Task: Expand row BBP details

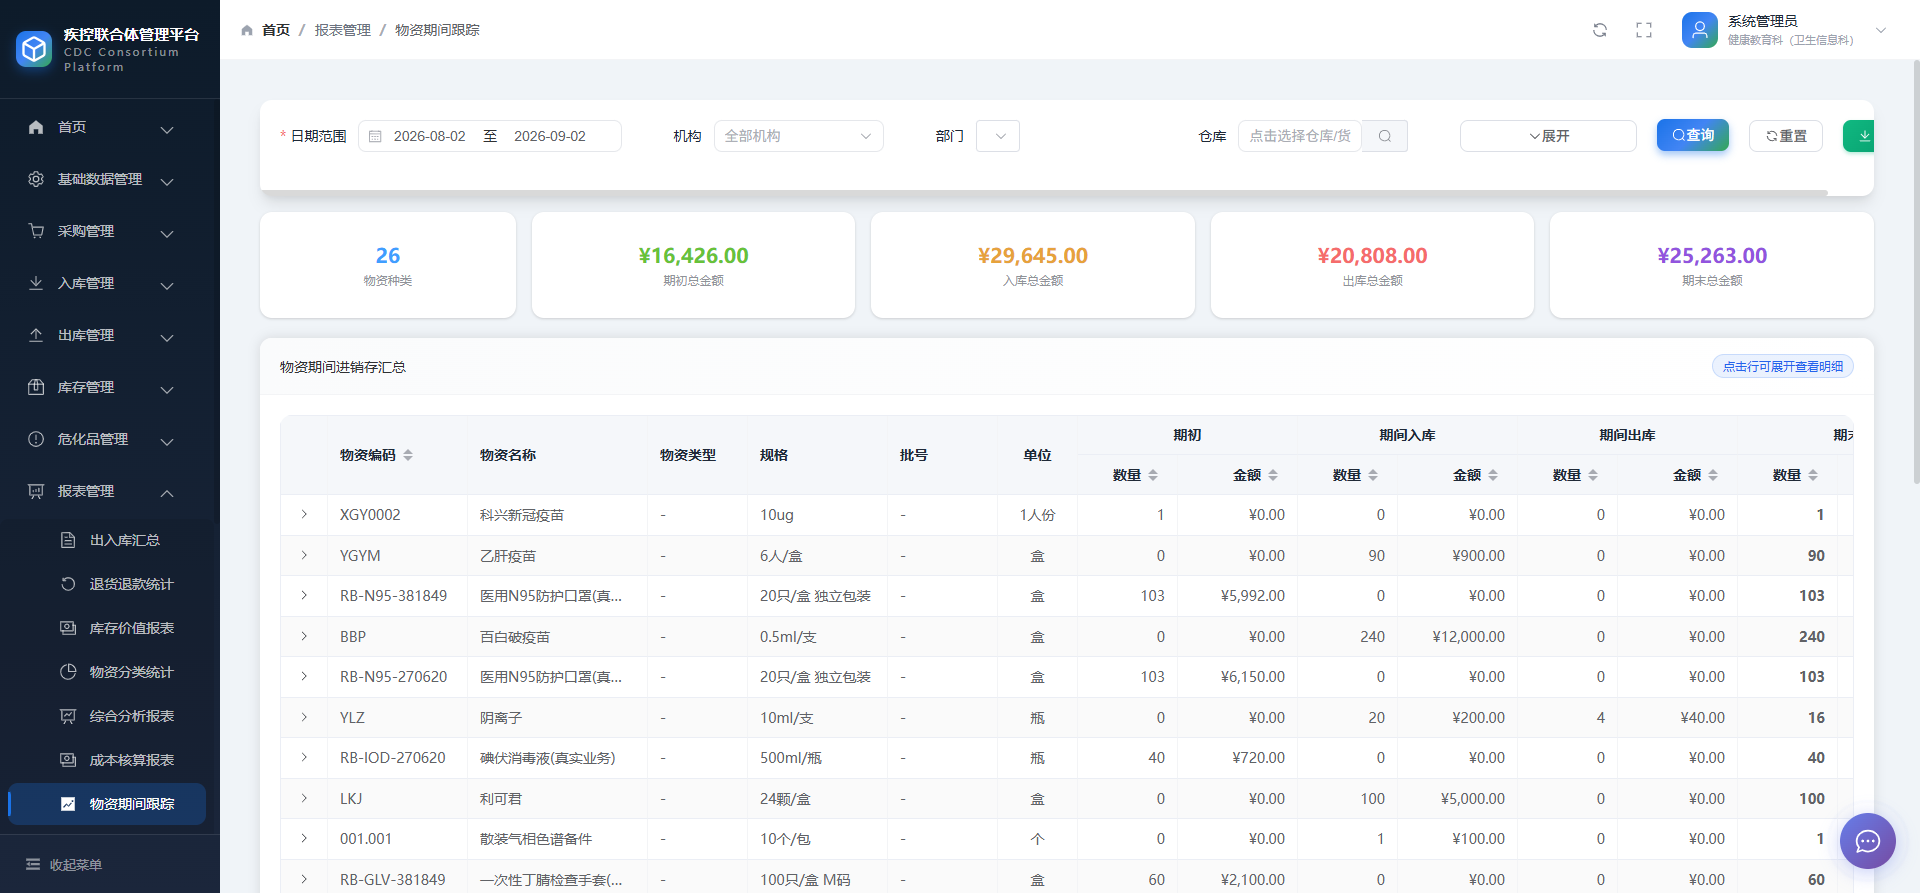Action: (x=304, y=636)
